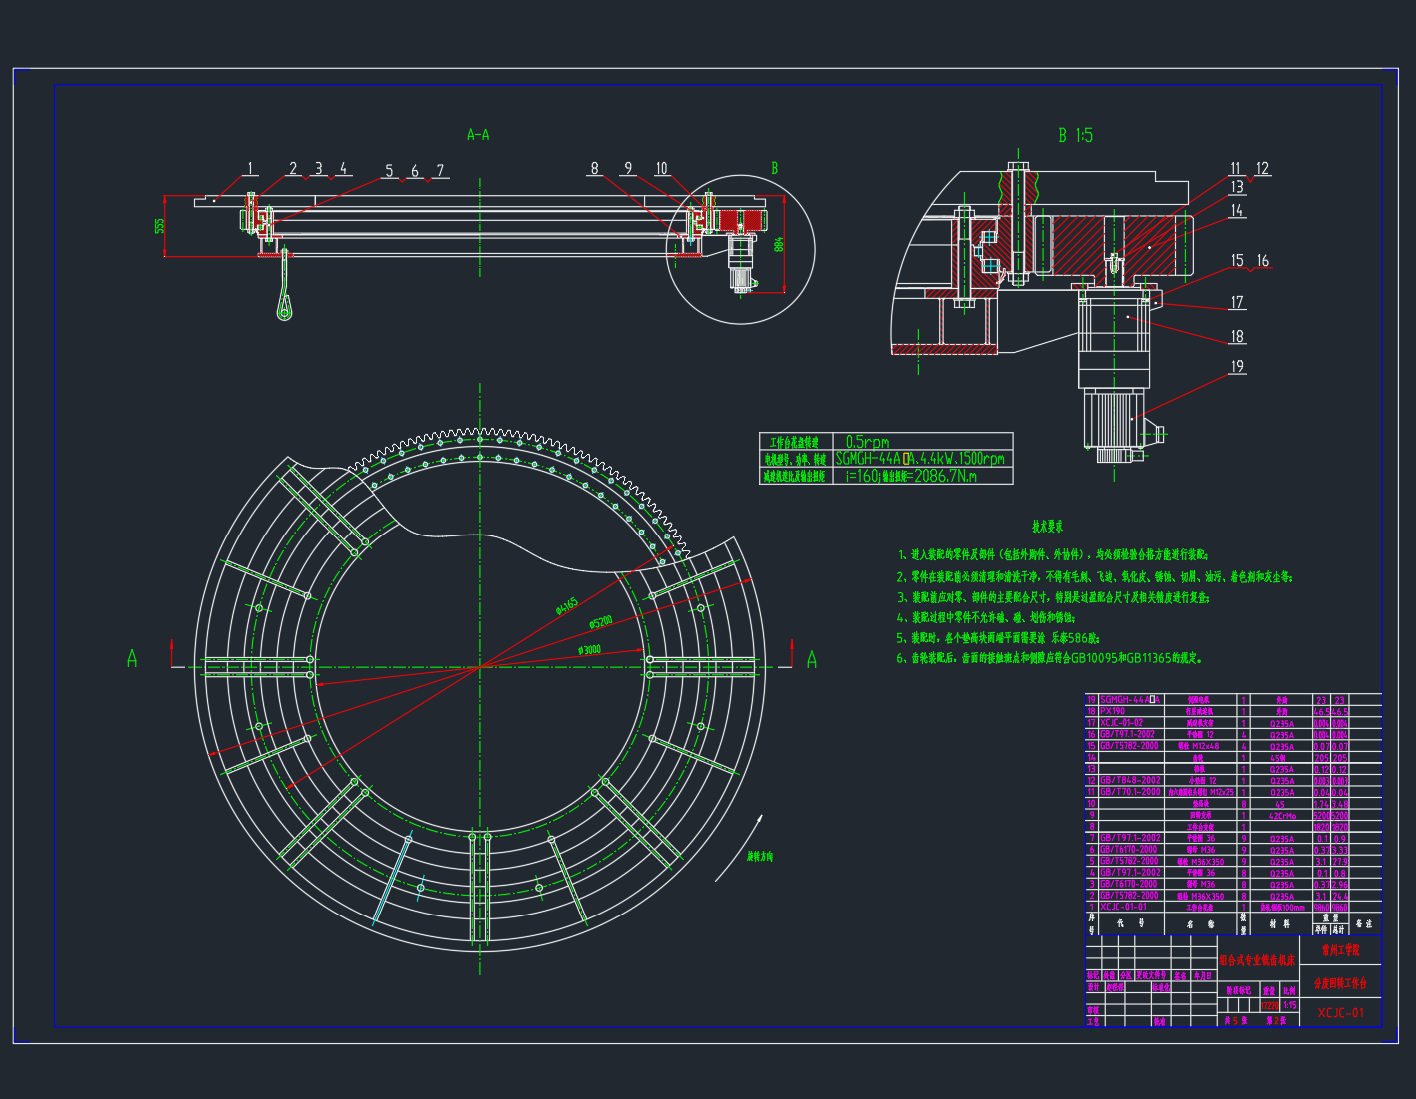Click the right 'A' section marker
The image size is (1416, 1099).
point(811,659)
